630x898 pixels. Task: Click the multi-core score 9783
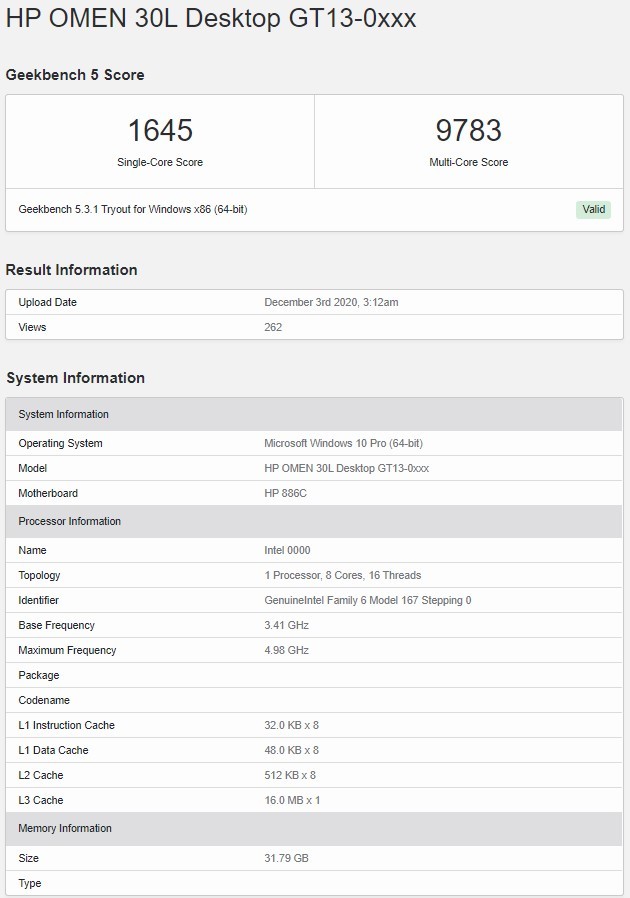468,130
